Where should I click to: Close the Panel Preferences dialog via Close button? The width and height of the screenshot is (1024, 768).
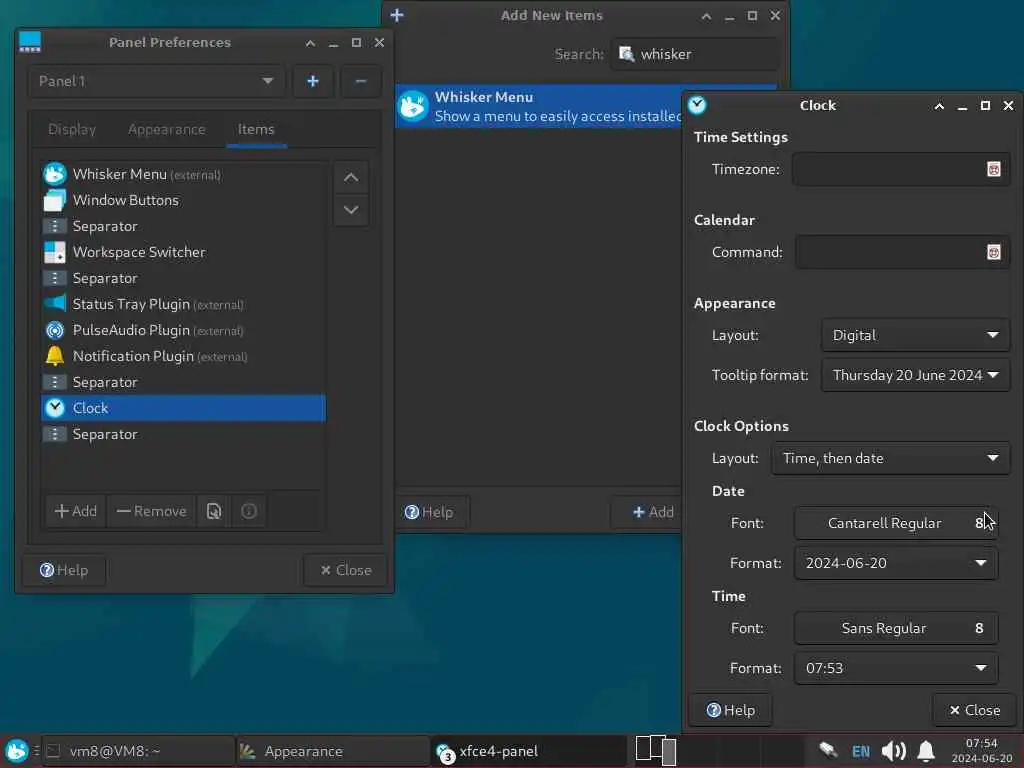coord(345,570)
